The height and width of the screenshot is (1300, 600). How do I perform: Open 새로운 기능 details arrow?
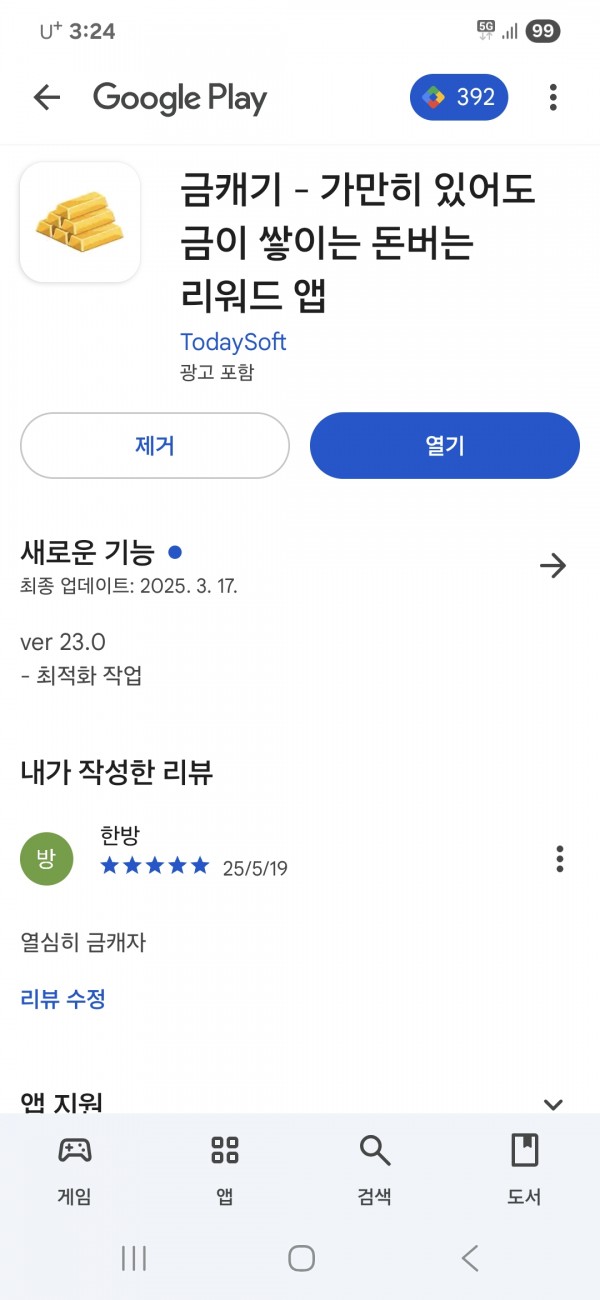[x=553, y=566]
